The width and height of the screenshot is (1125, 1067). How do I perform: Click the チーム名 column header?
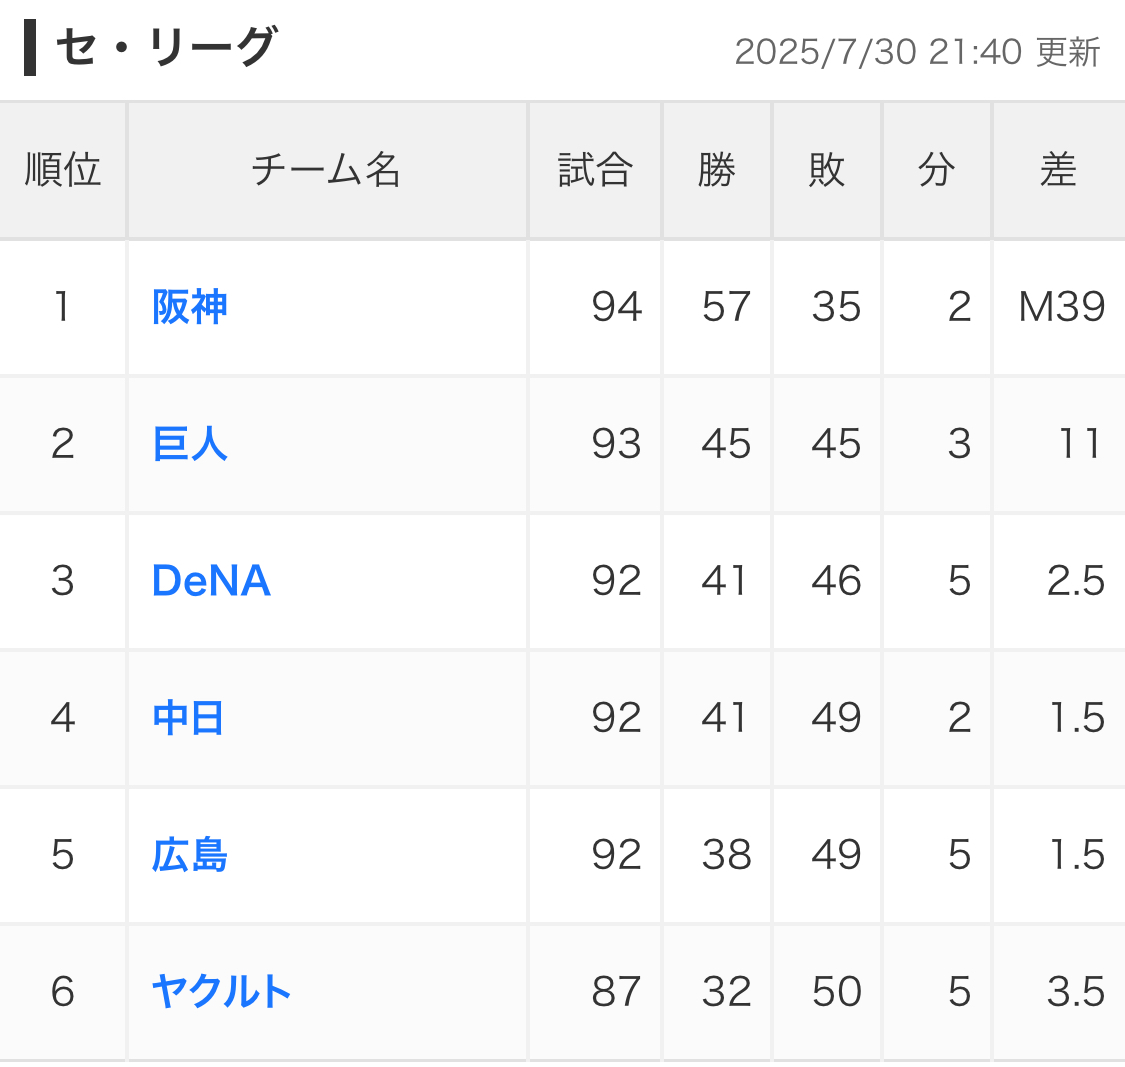[x=327, y=170]
